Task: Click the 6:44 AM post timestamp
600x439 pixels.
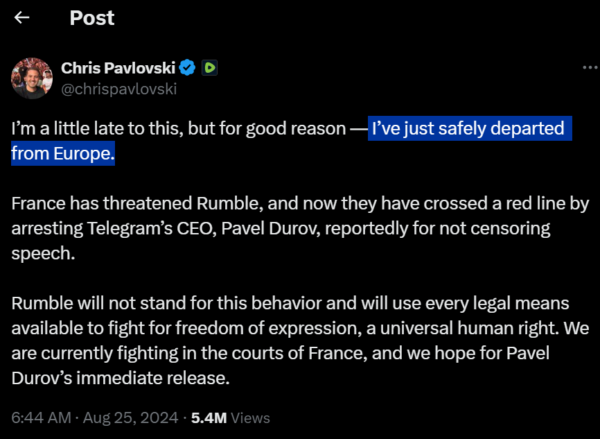Action: 38,417
